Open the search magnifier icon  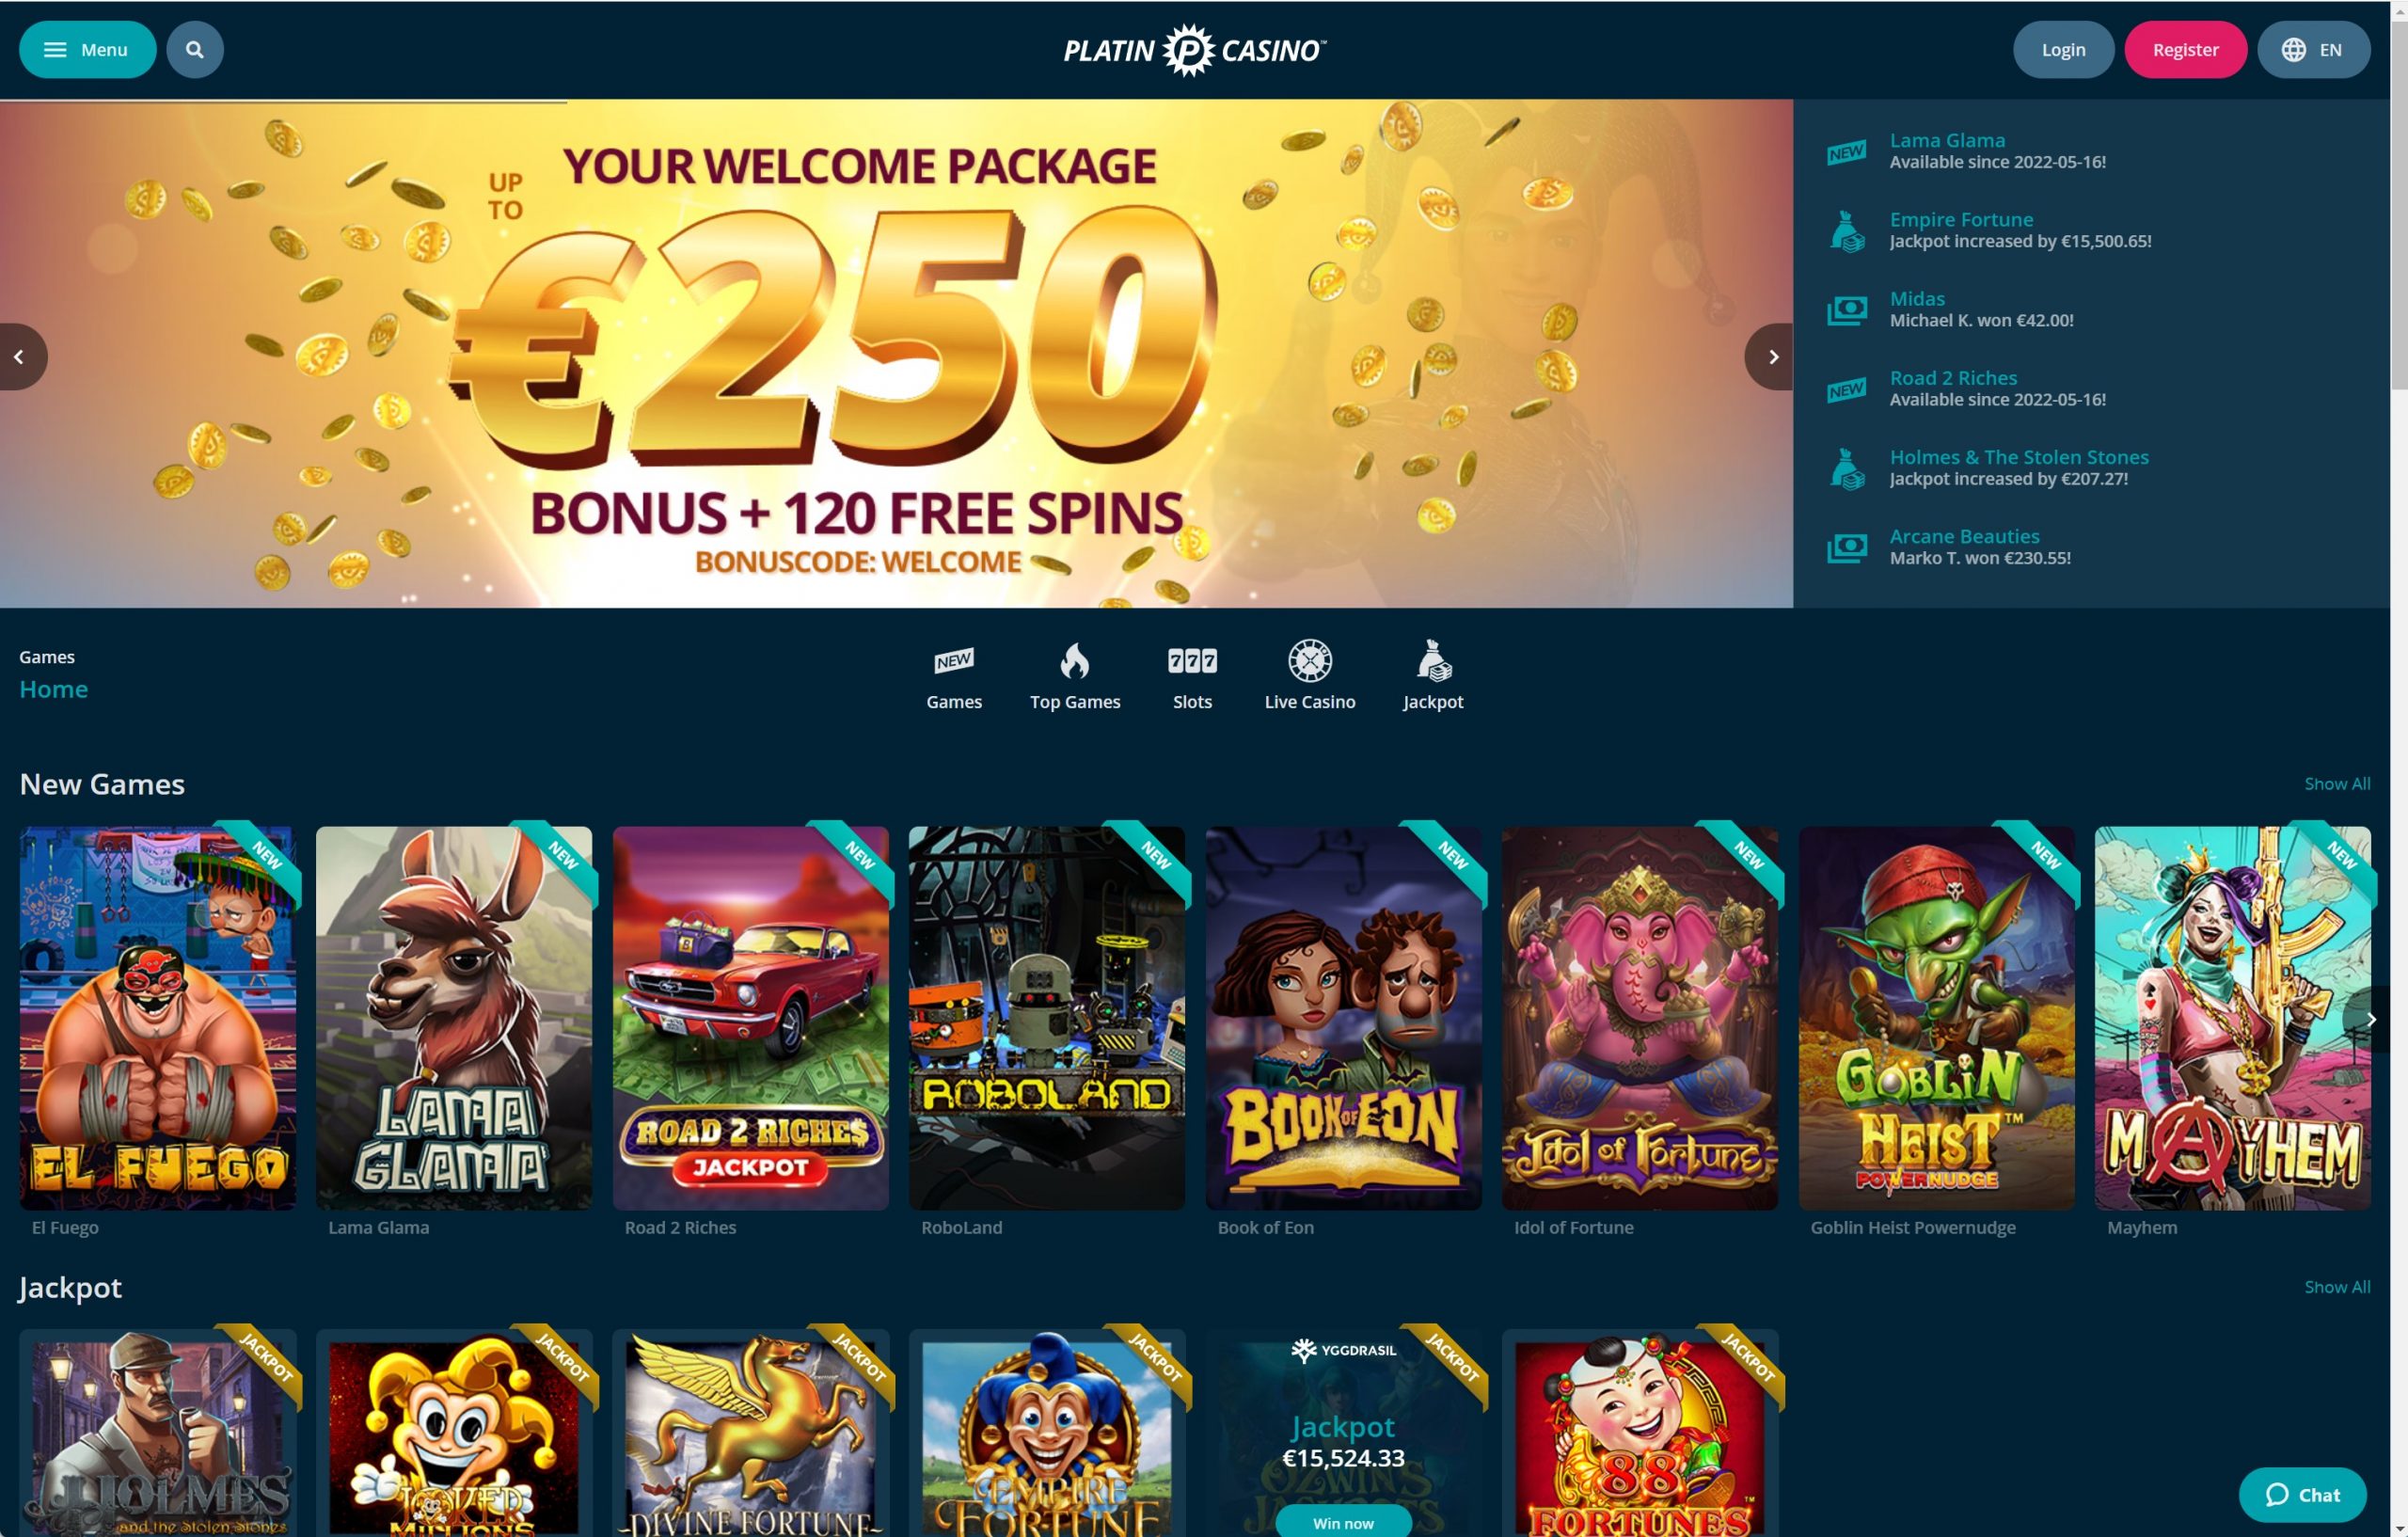tap(195, 49)
